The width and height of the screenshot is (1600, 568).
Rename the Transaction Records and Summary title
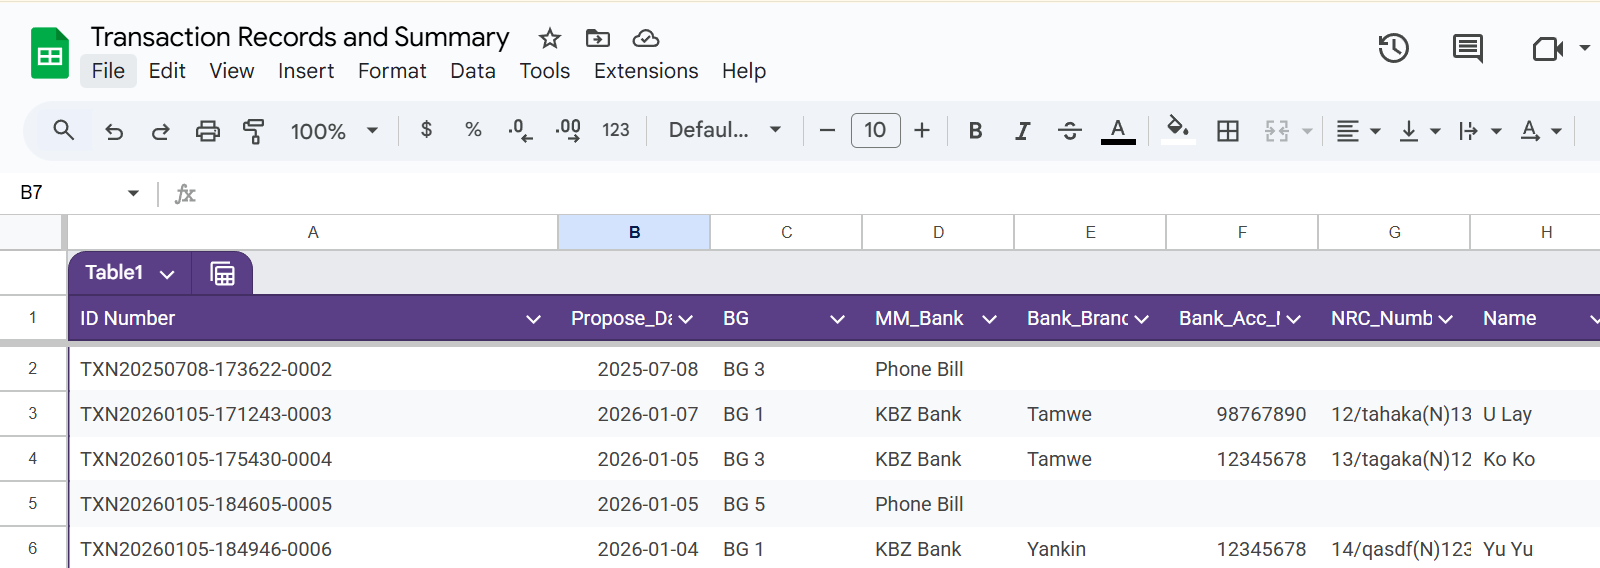click(x=300, y=37)
